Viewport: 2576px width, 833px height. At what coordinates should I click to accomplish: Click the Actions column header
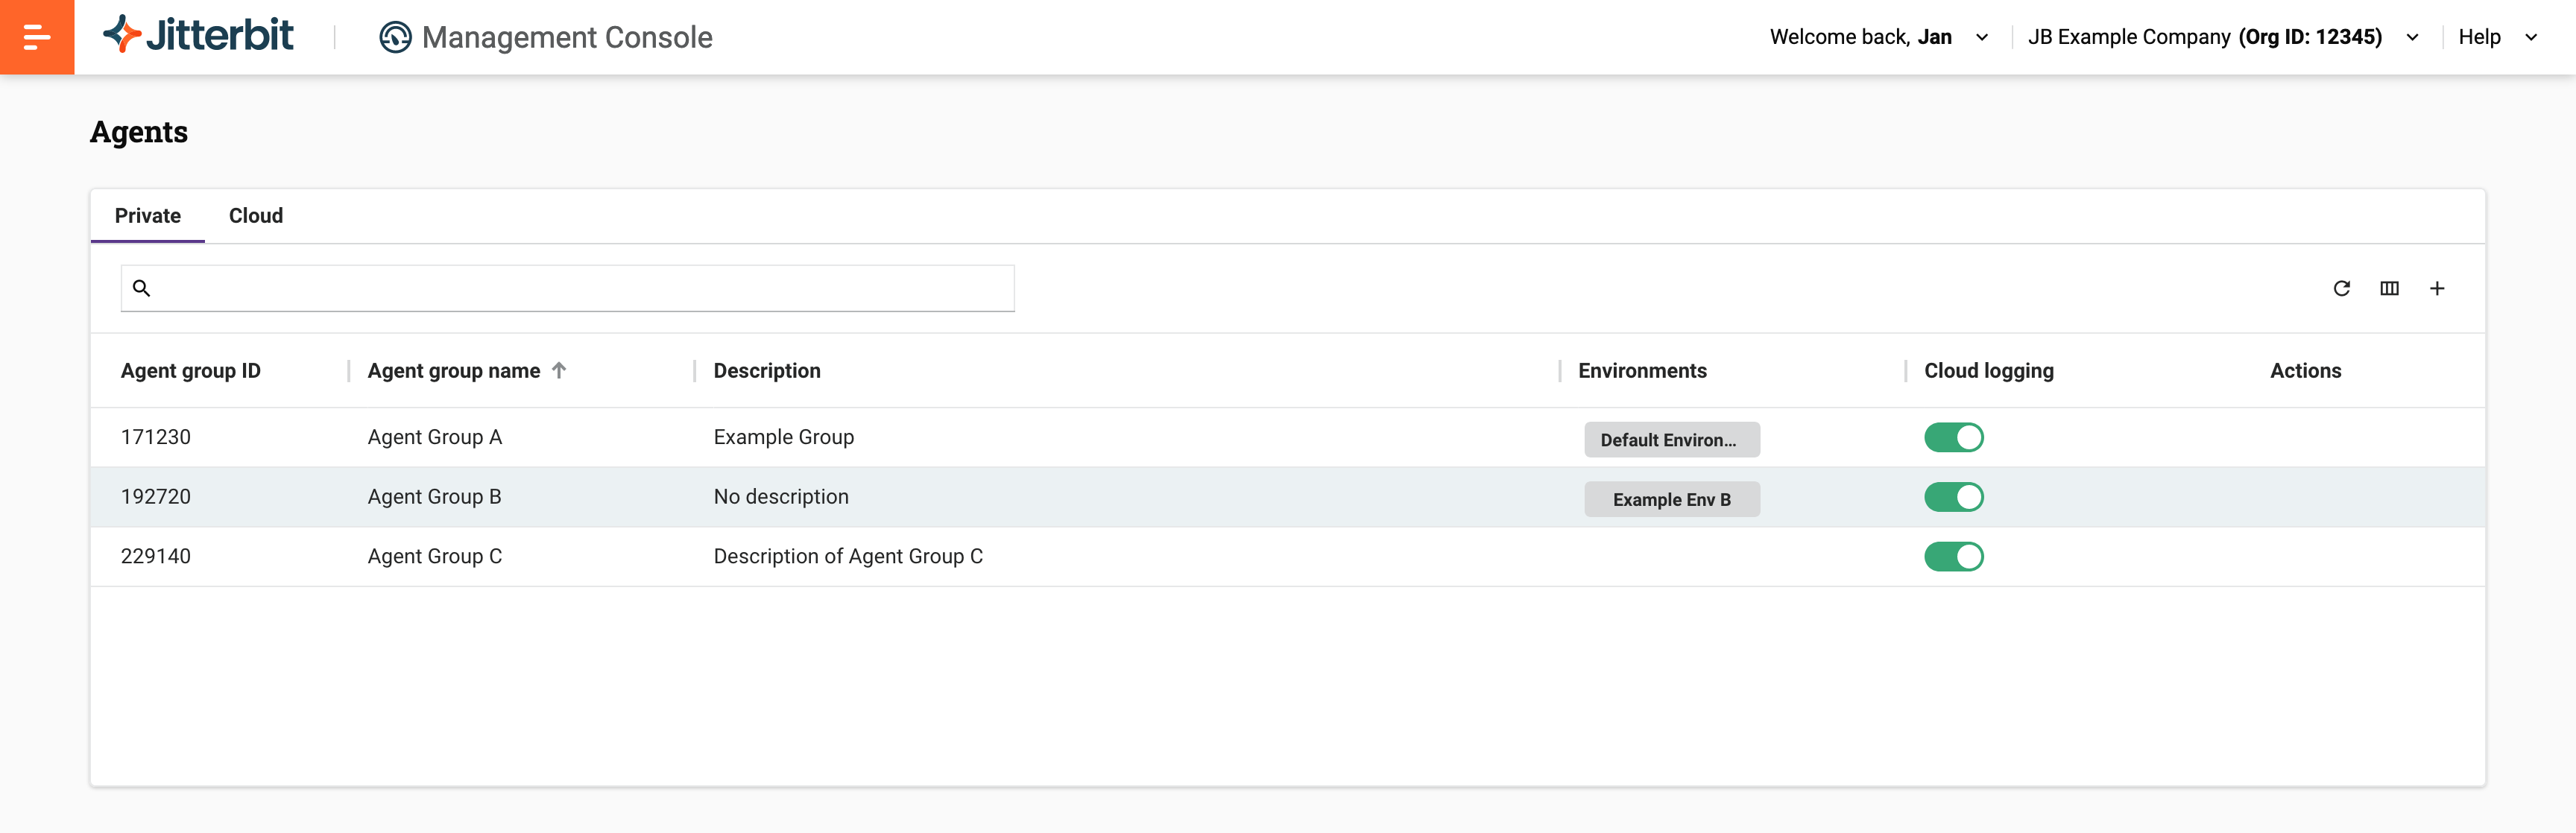(2305, 370)
